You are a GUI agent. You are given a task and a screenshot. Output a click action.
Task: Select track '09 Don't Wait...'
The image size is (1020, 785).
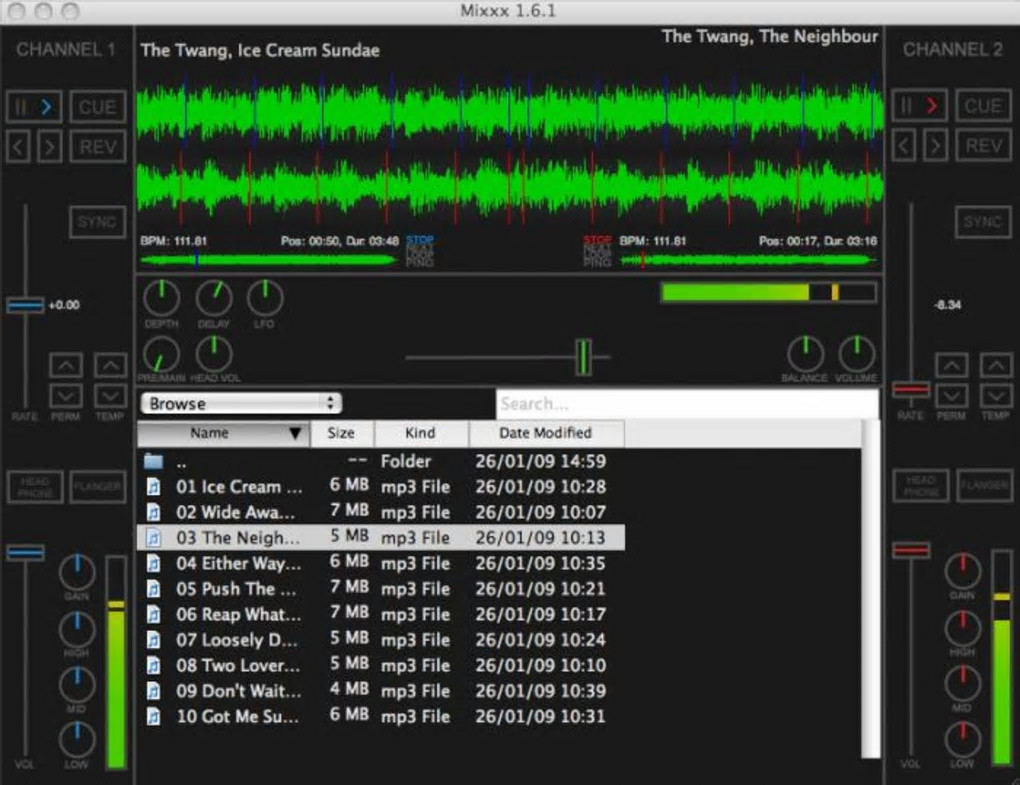381,691
